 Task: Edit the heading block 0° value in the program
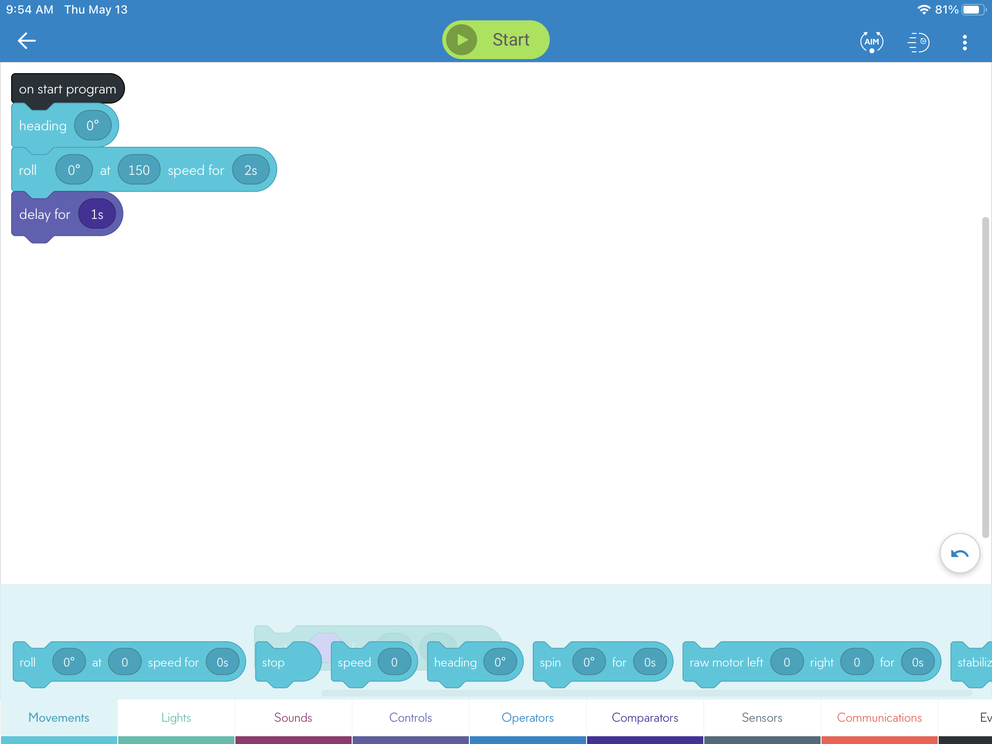click(x=93, y=126)
